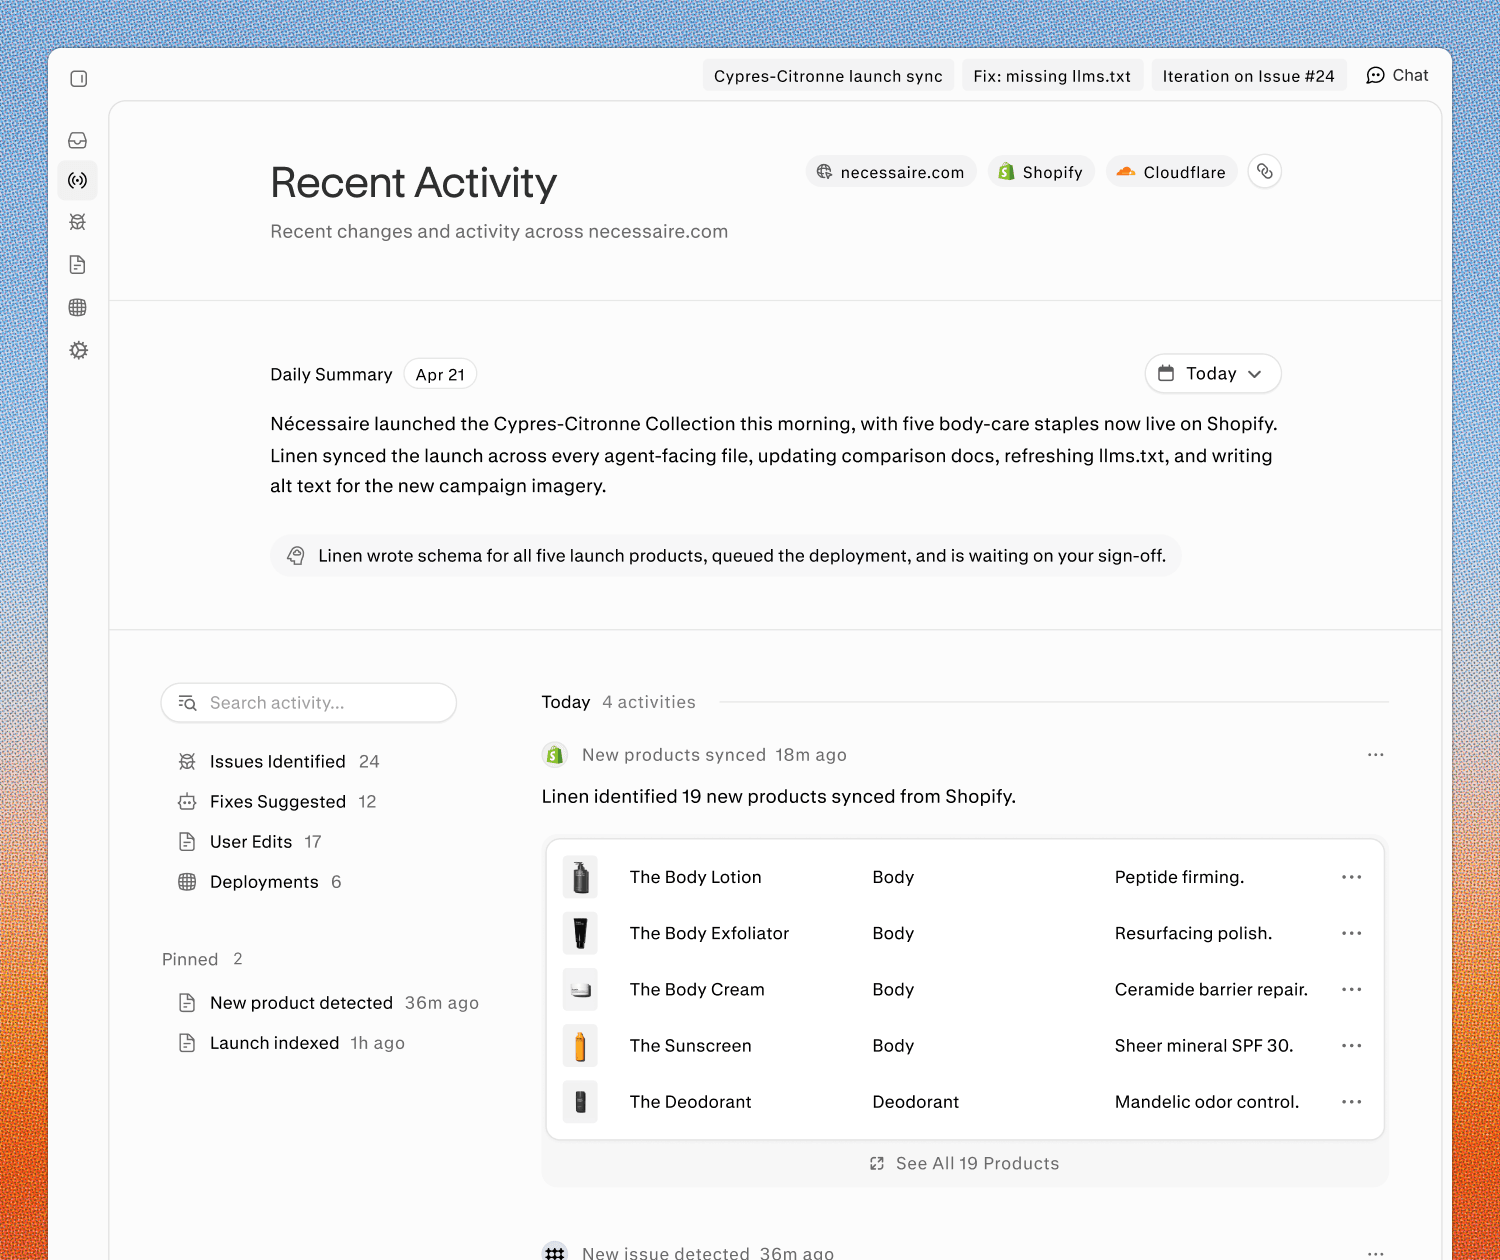The image size is (1500, 1260).
Task: Click The Deodorant product thumbnail
Action: pyautogui.click(x=580, y=1101)
